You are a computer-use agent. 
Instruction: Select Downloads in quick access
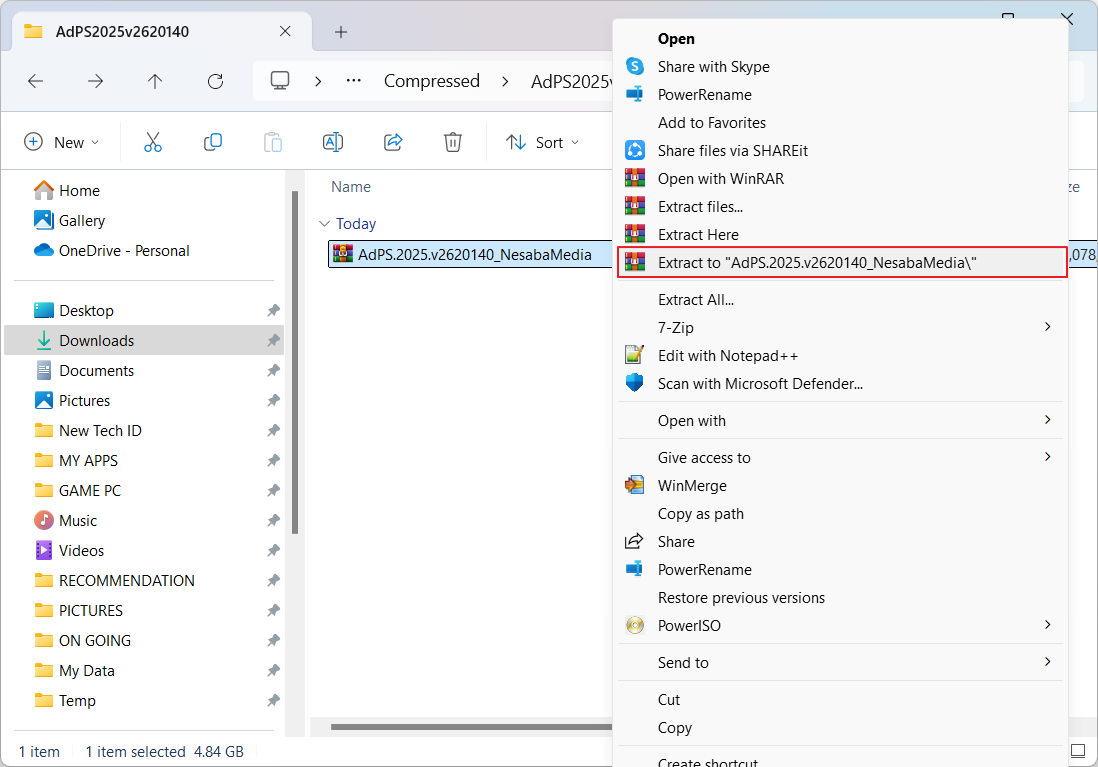(144, 340)
